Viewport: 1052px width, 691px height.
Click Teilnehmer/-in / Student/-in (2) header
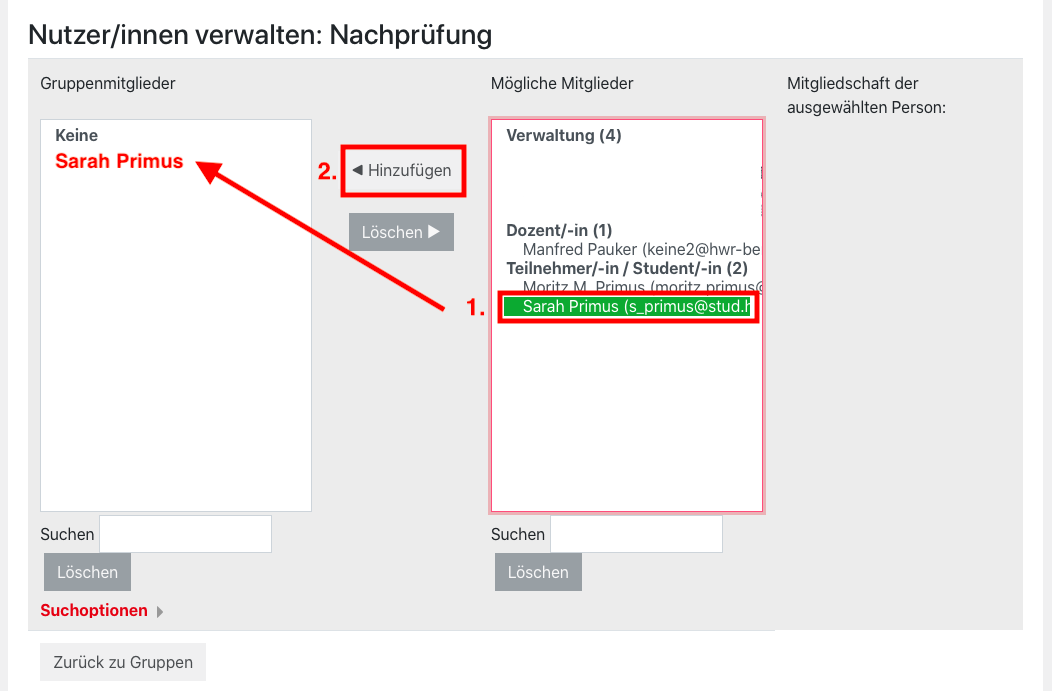[626, 268]
